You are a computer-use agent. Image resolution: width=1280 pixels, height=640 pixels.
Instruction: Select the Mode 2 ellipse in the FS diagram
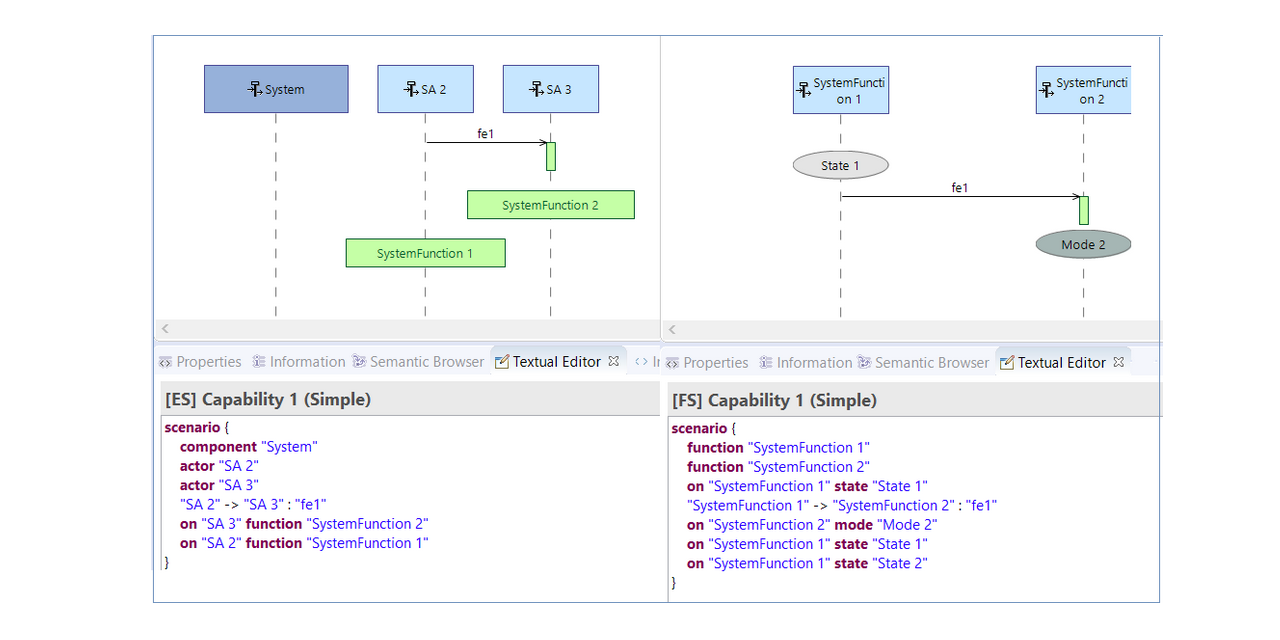coord(1083,243)
